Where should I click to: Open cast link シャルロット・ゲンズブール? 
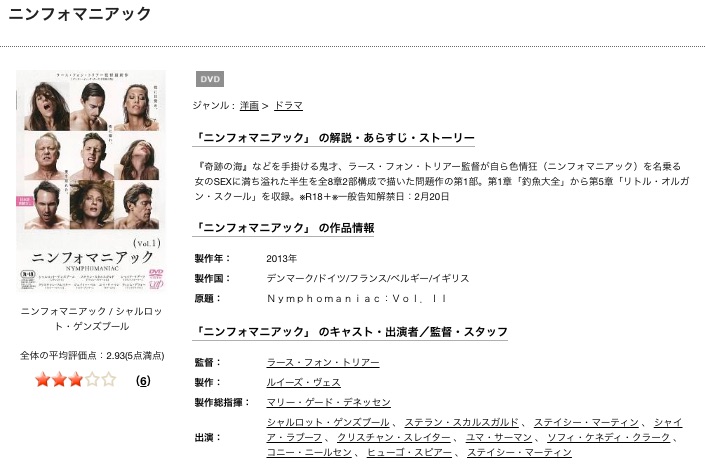tap(328, 423)
